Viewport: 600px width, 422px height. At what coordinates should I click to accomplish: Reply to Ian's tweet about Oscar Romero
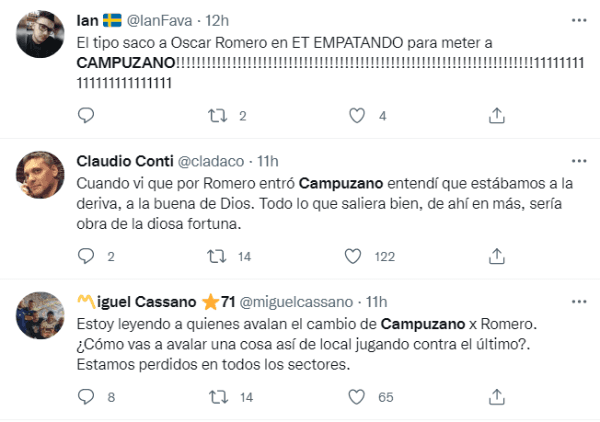(x=87, y=116)
